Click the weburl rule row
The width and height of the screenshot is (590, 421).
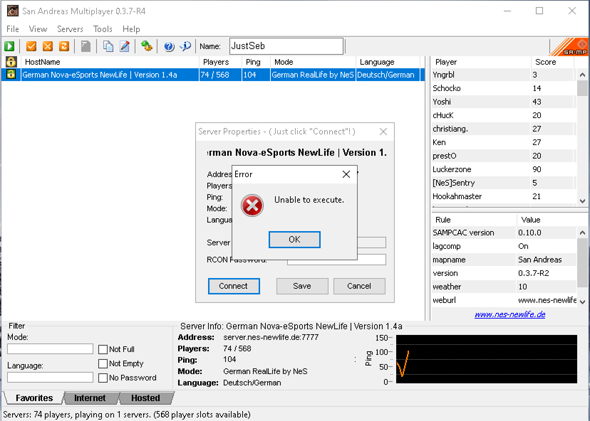coord(504,300)
